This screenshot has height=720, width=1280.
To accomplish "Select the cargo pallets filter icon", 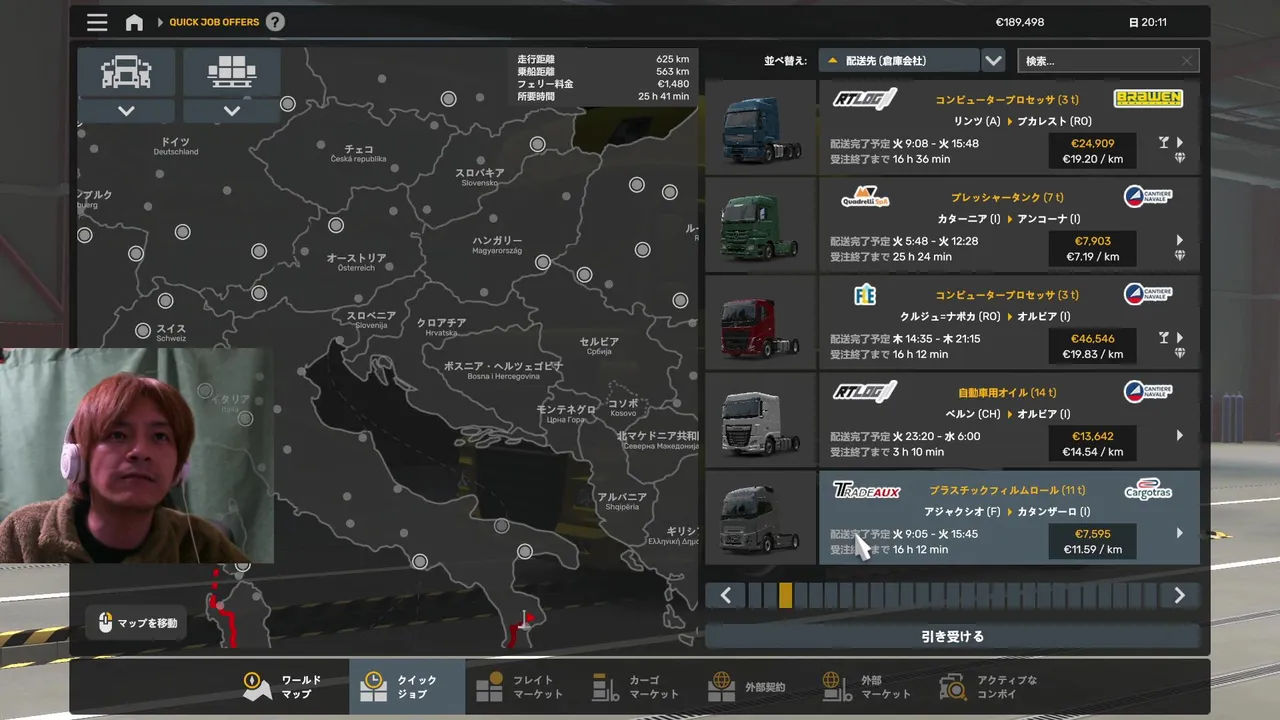I will (232, 72).
